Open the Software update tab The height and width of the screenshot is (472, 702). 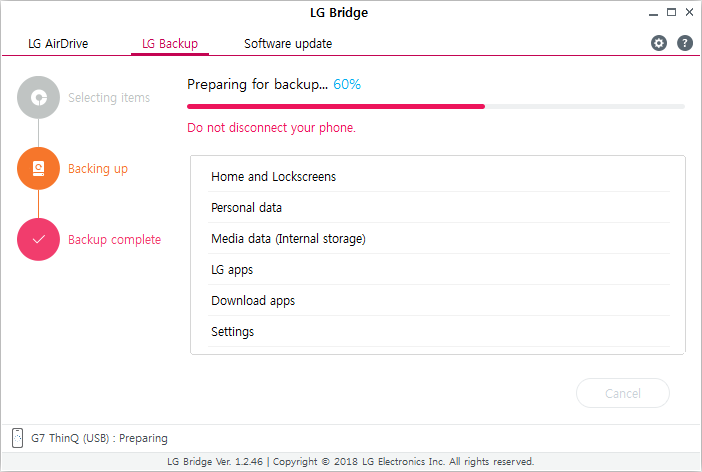(288, 44)
